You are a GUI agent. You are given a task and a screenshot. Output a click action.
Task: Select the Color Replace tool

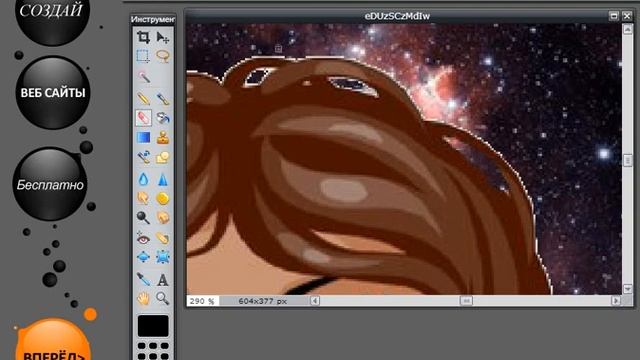click(143, 158)
